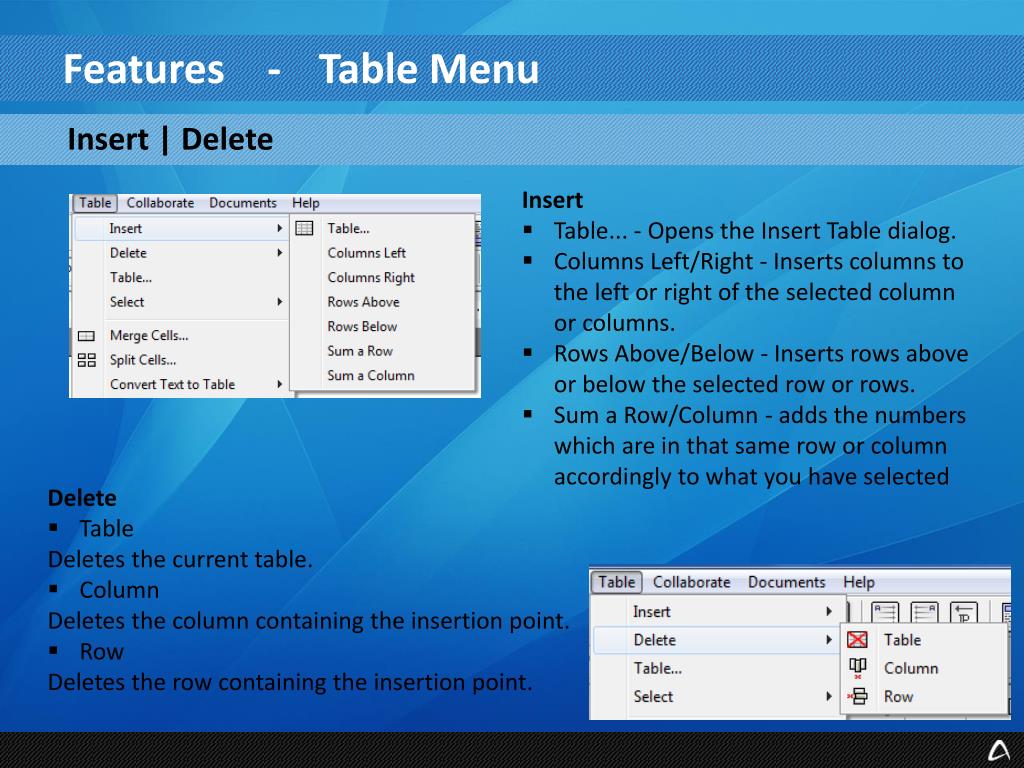Click the "Features - Table Menu" slide title

coord(301,69)
